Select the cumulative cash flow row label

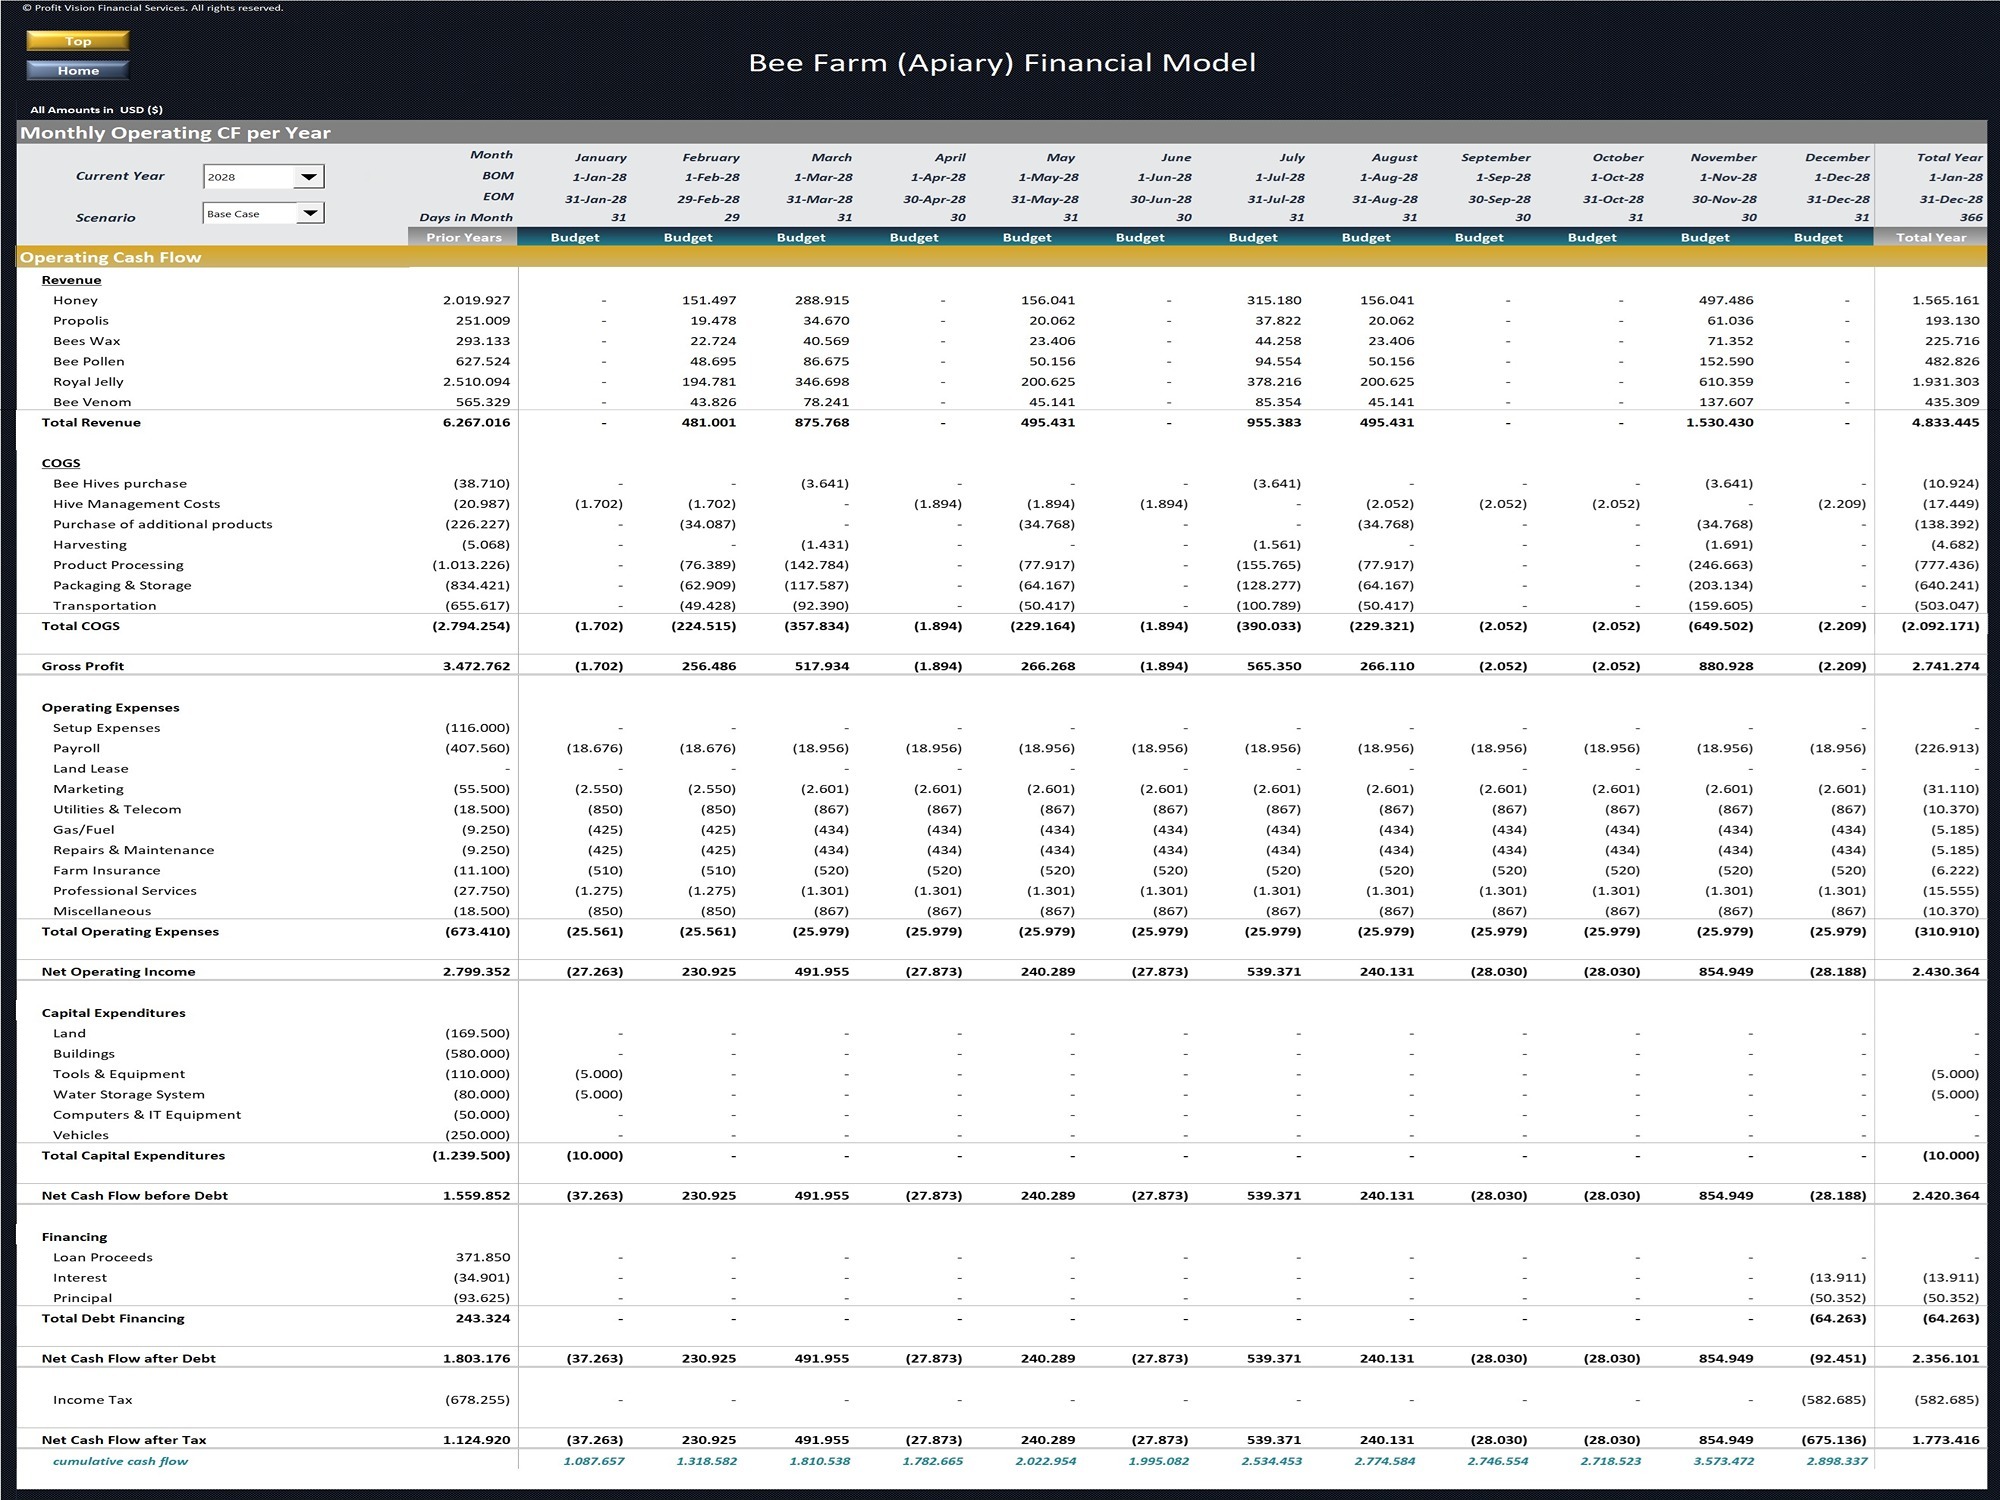coord(118,1461)
